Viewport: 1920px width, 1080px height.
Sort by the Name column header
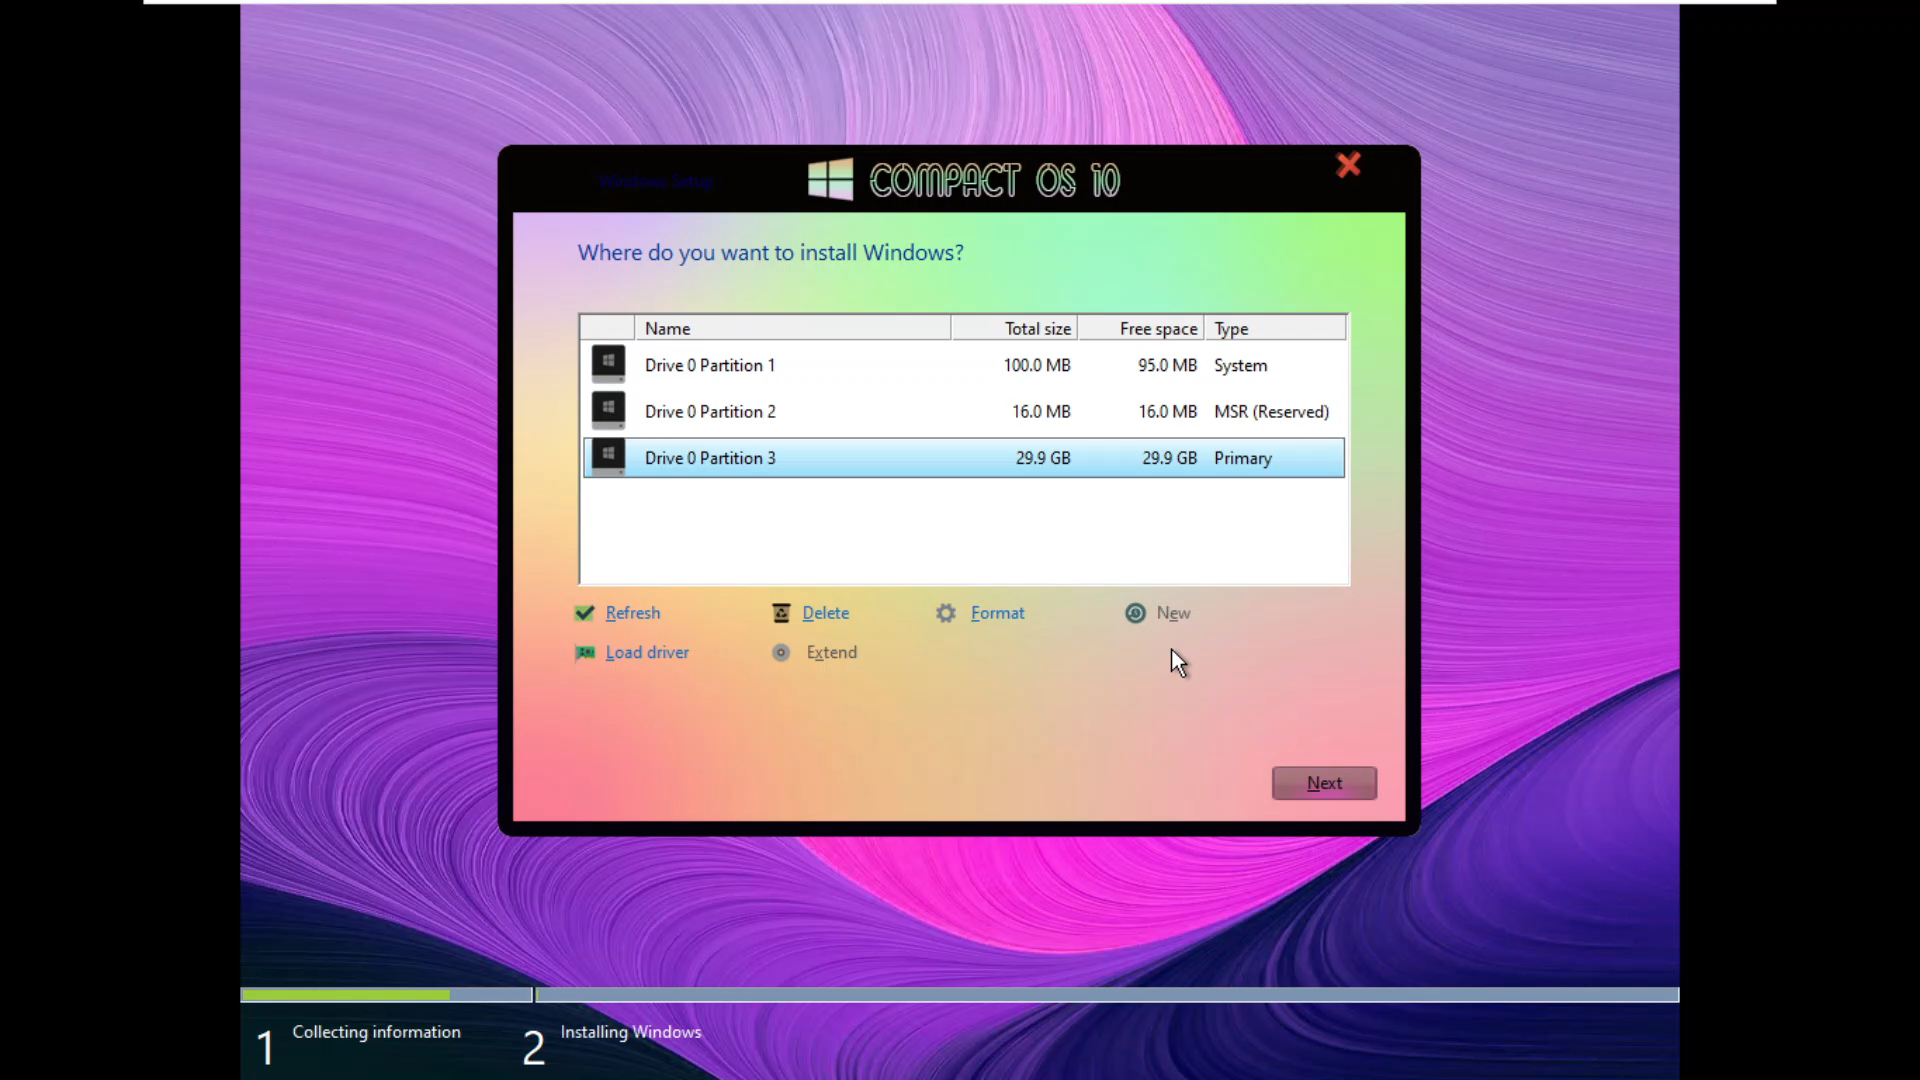pos(792,328)
